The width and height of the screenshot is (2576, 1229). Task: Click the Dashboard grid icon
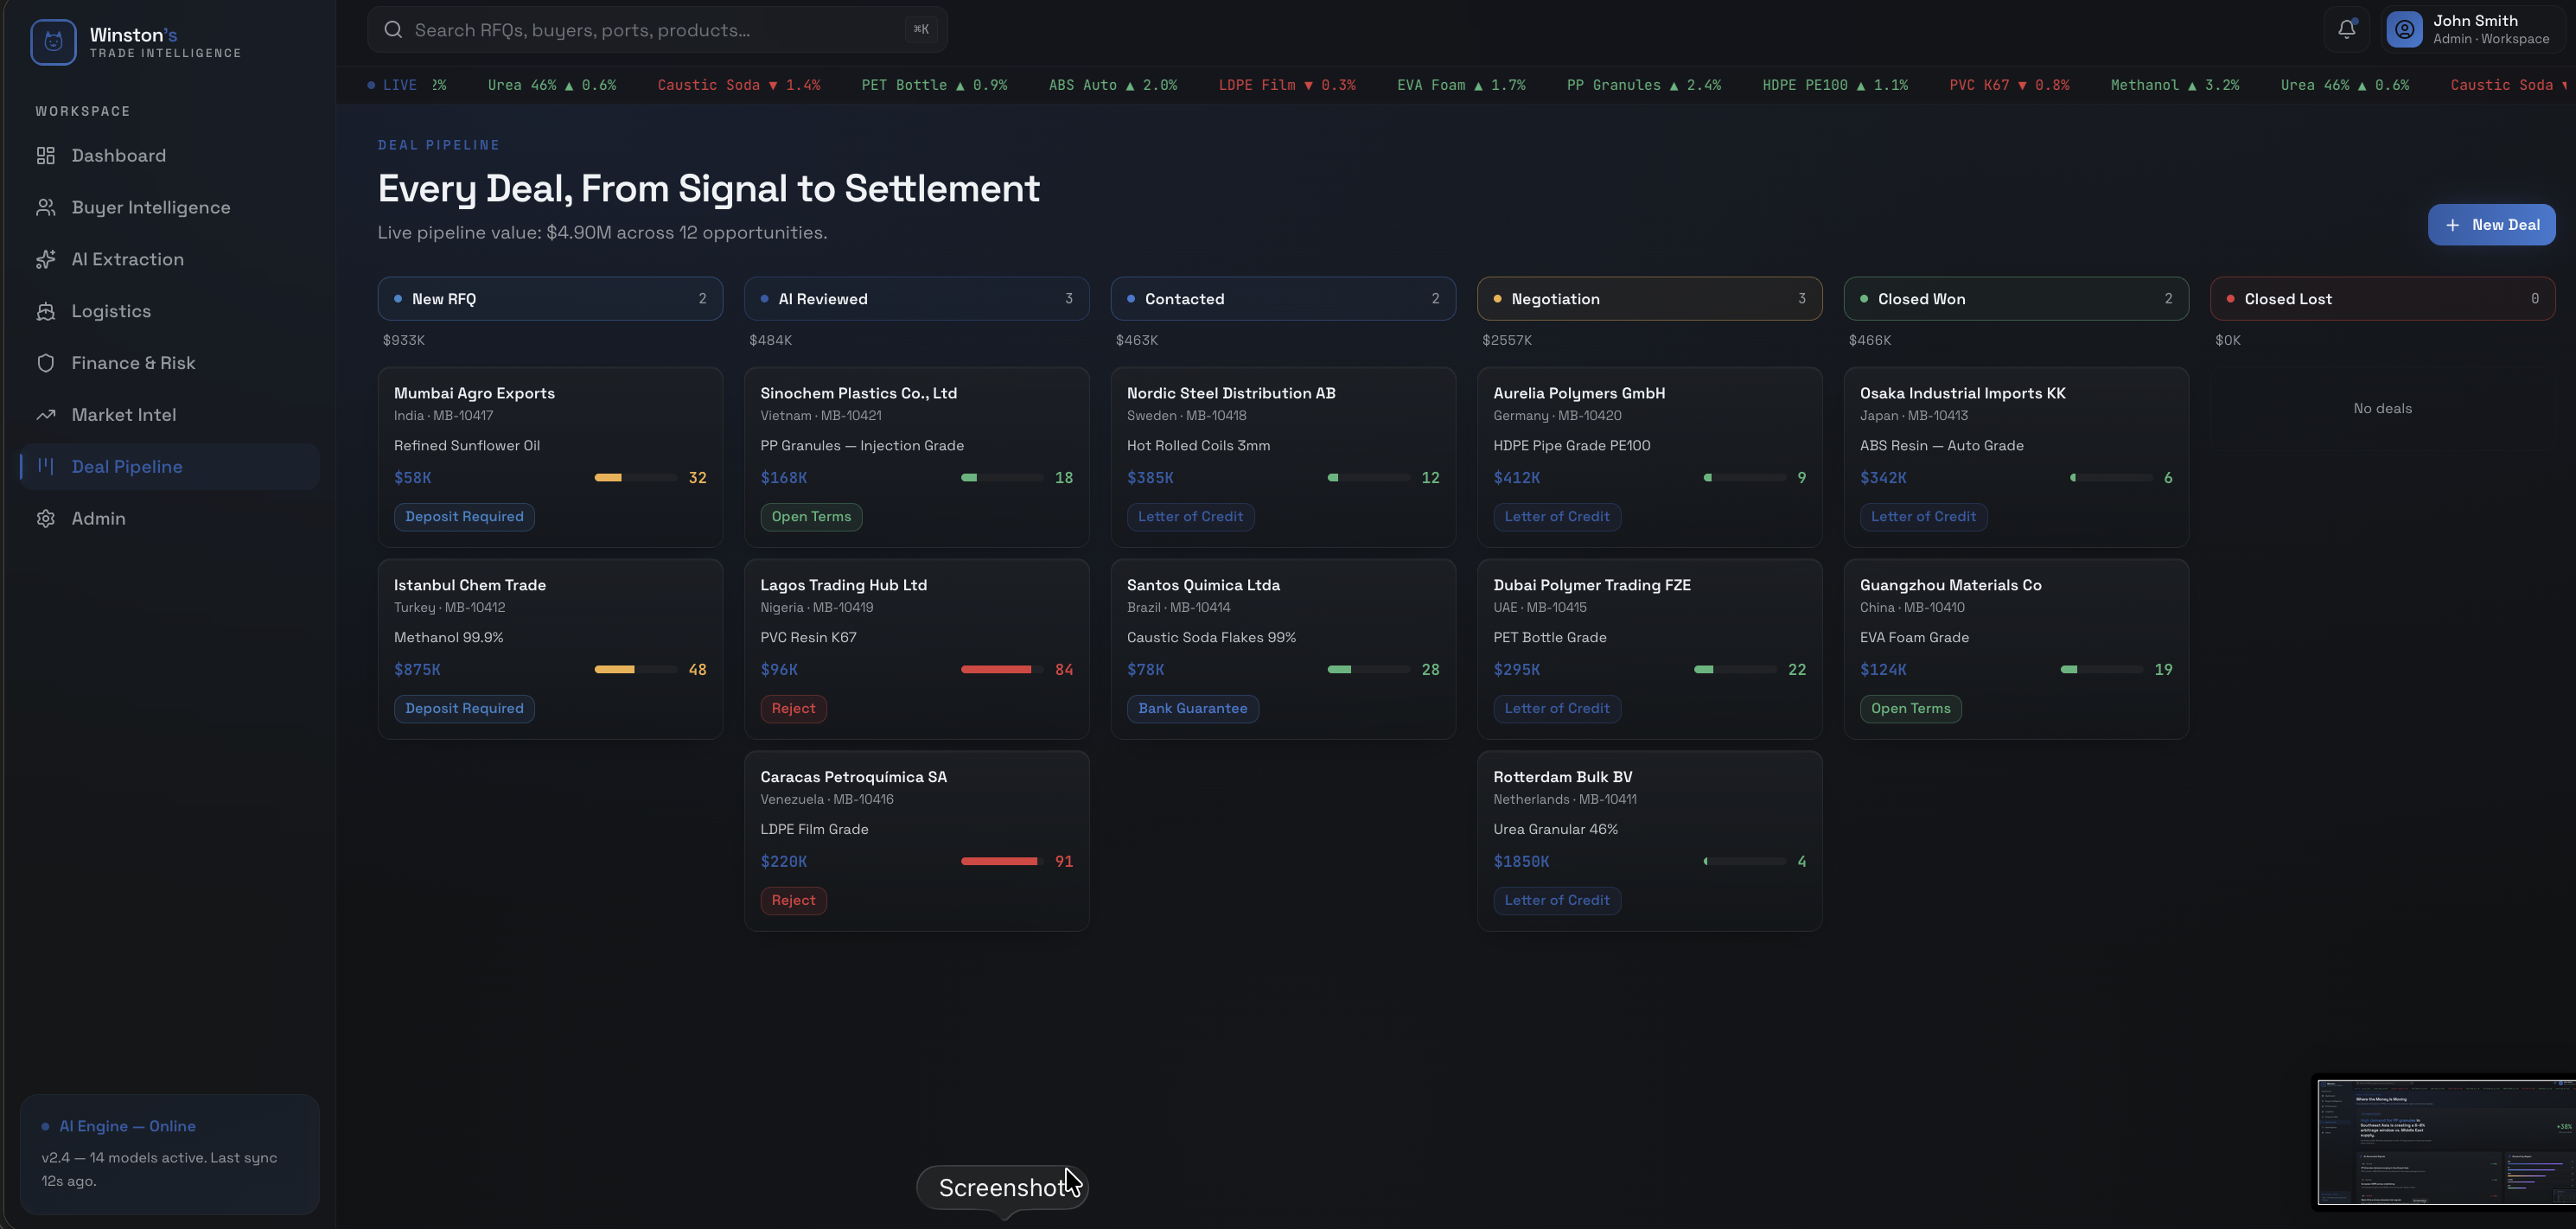45,155
